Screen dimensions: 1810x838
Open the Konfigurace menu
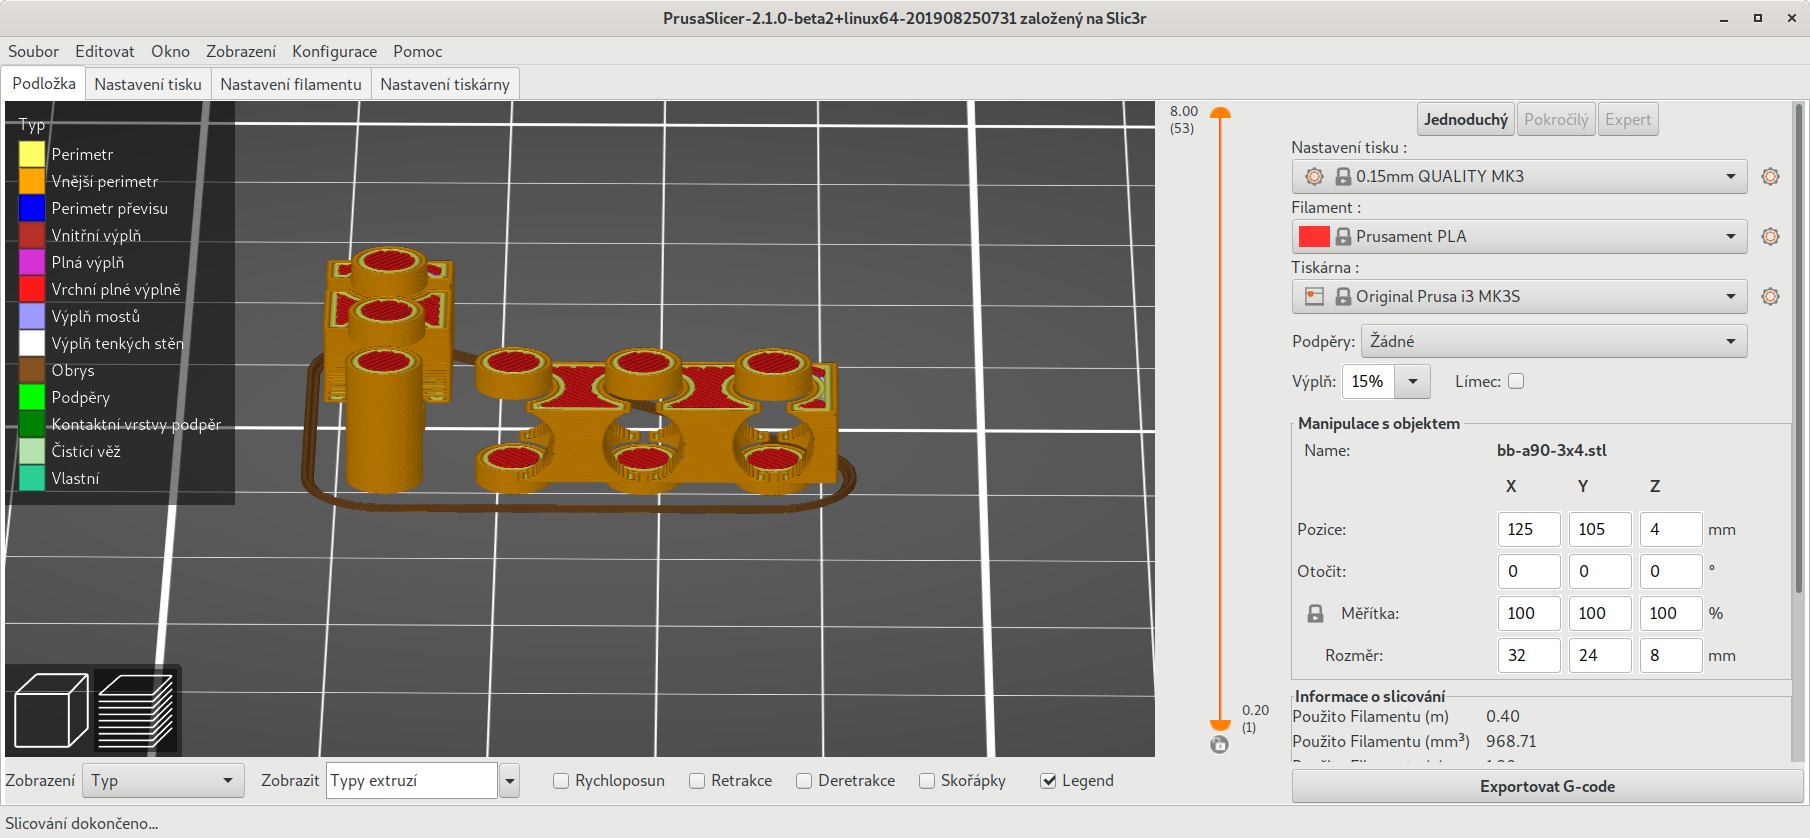(334, 51)
